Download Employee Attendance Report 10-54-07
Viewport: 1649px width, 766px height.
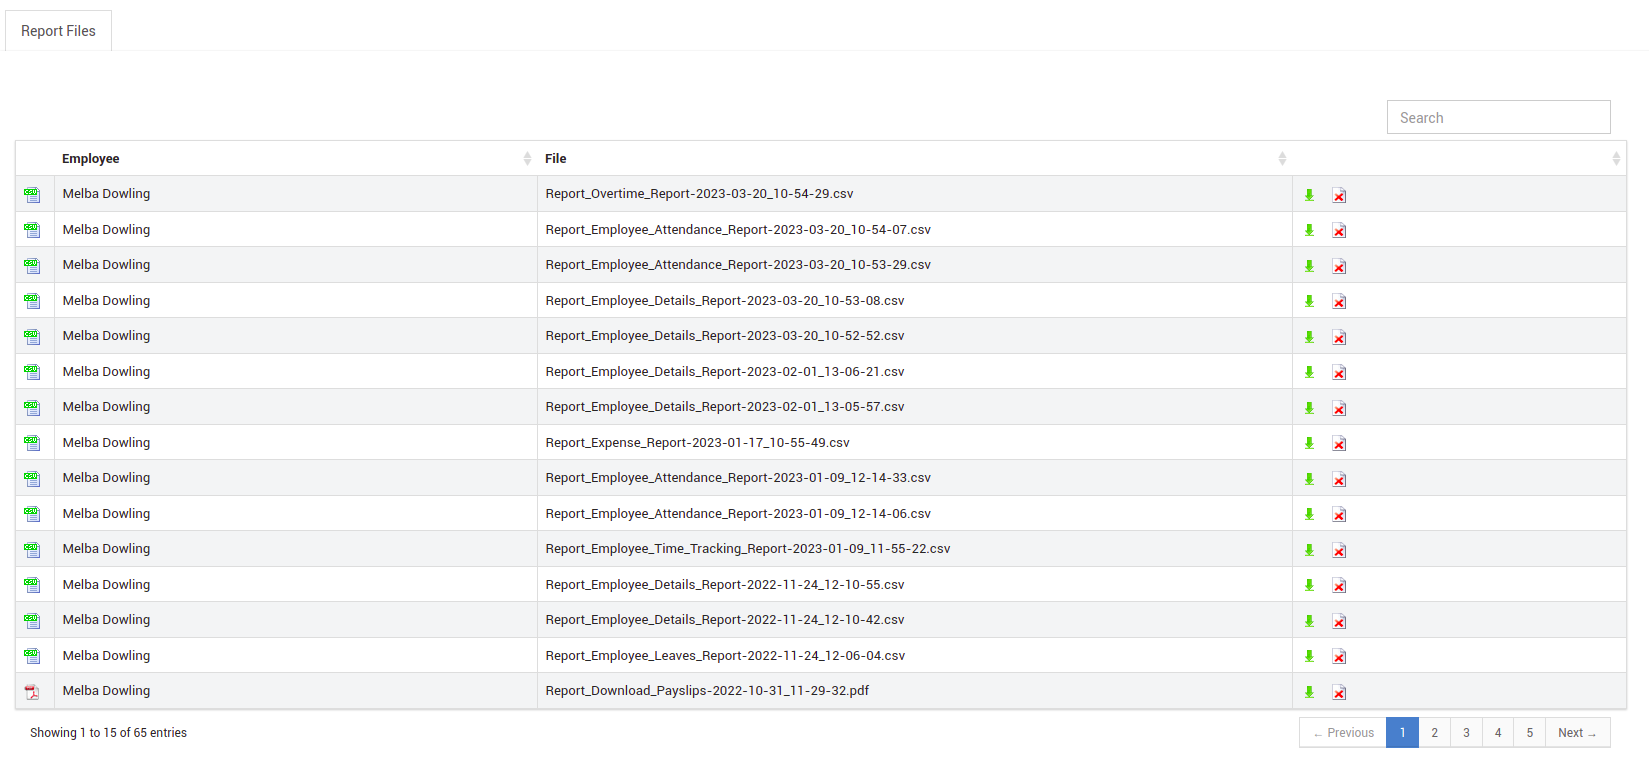click(1309, 230)
